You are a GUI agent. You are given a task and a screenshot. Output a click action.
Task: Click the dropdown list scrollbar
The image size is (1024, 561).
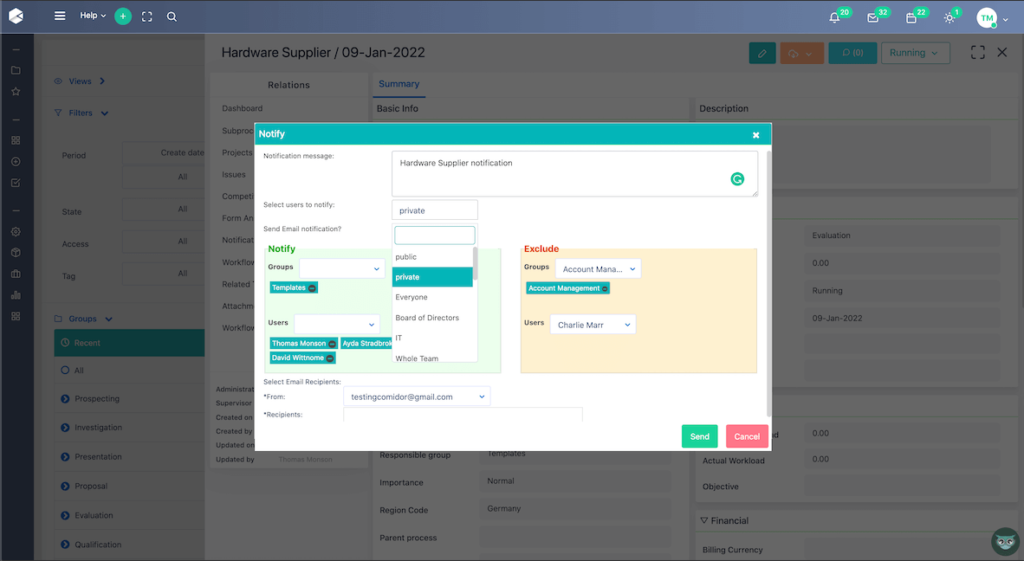475,263
